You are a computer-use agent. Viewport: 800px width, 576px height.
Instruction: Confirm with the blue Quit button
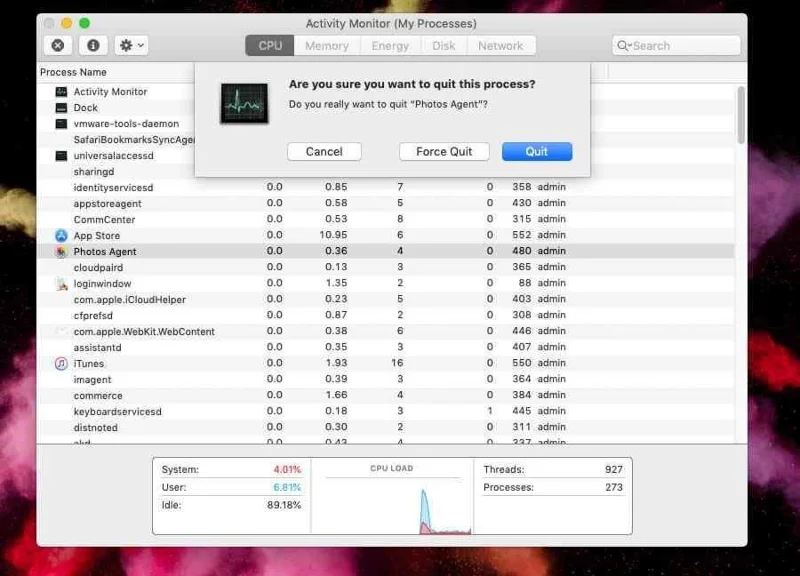(x=537, y=151)
